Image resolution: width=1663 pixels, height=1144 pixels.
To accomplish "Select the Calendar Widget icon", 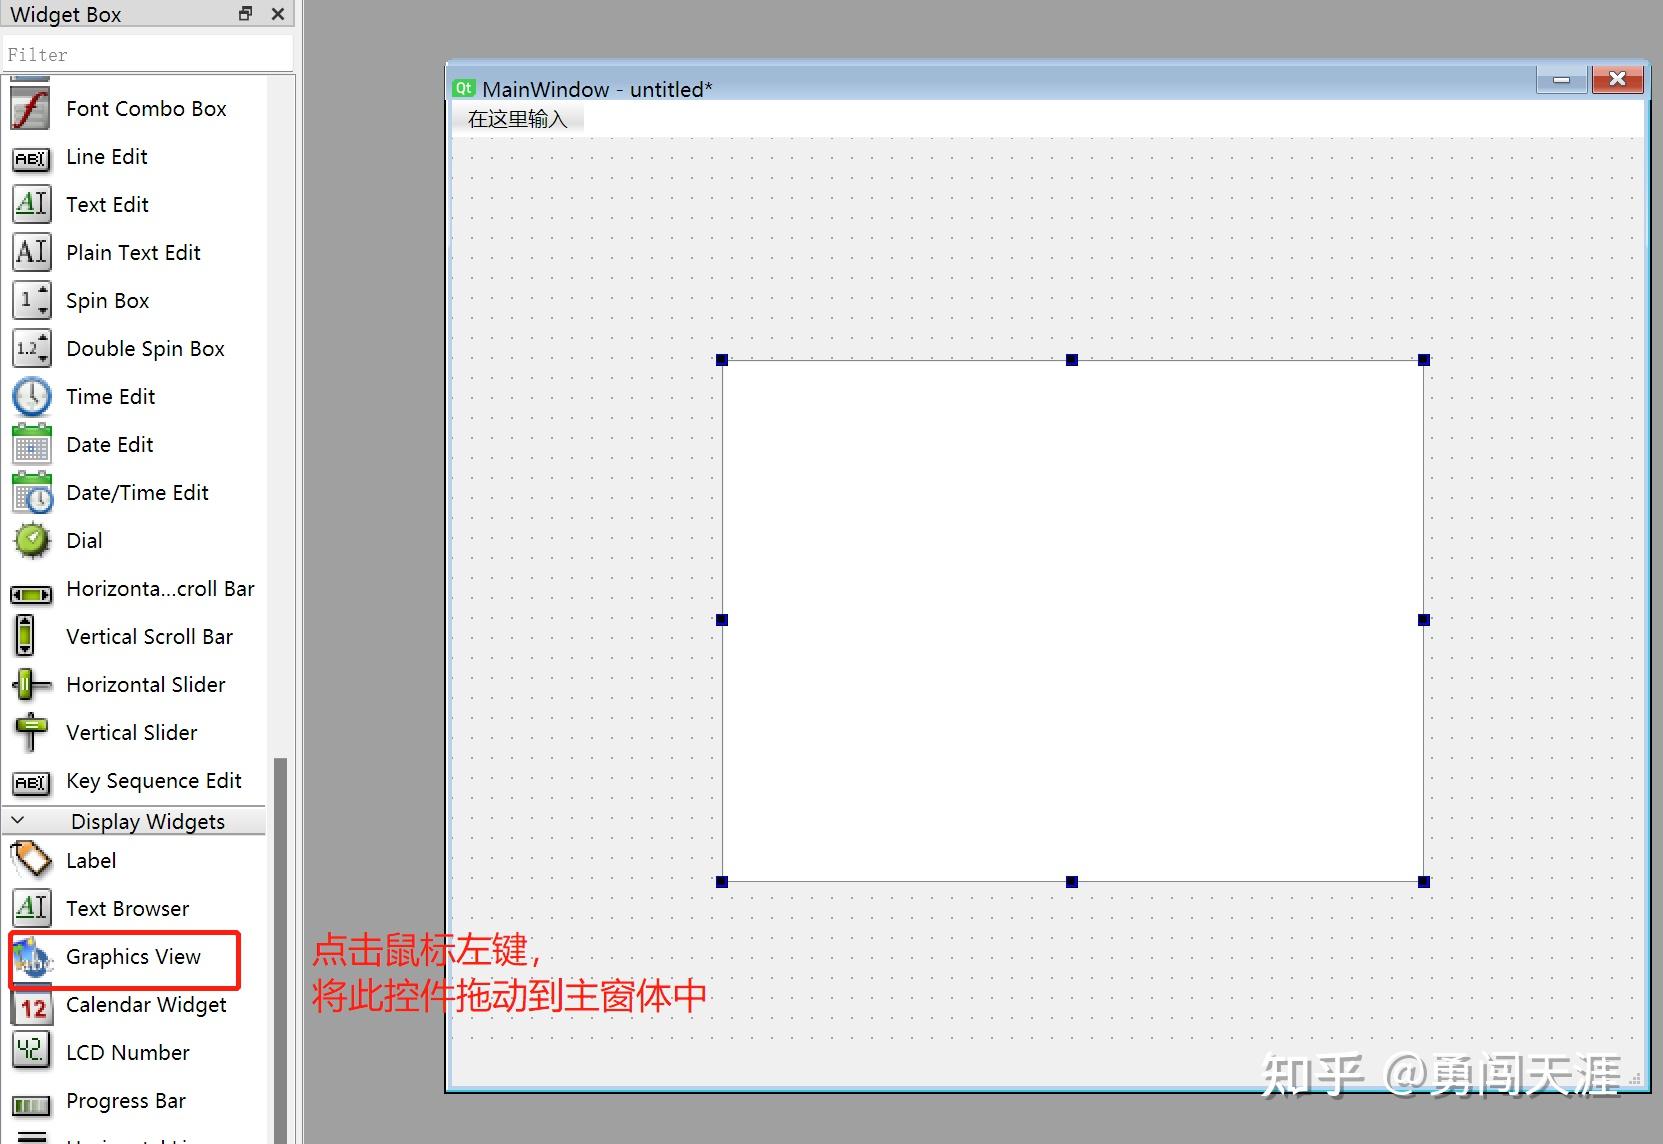I will coord(30,1005).
